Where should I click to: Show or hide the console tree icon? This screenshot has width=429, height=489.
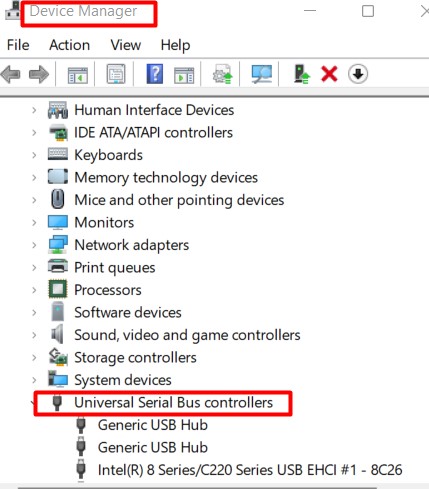point(77,75)
